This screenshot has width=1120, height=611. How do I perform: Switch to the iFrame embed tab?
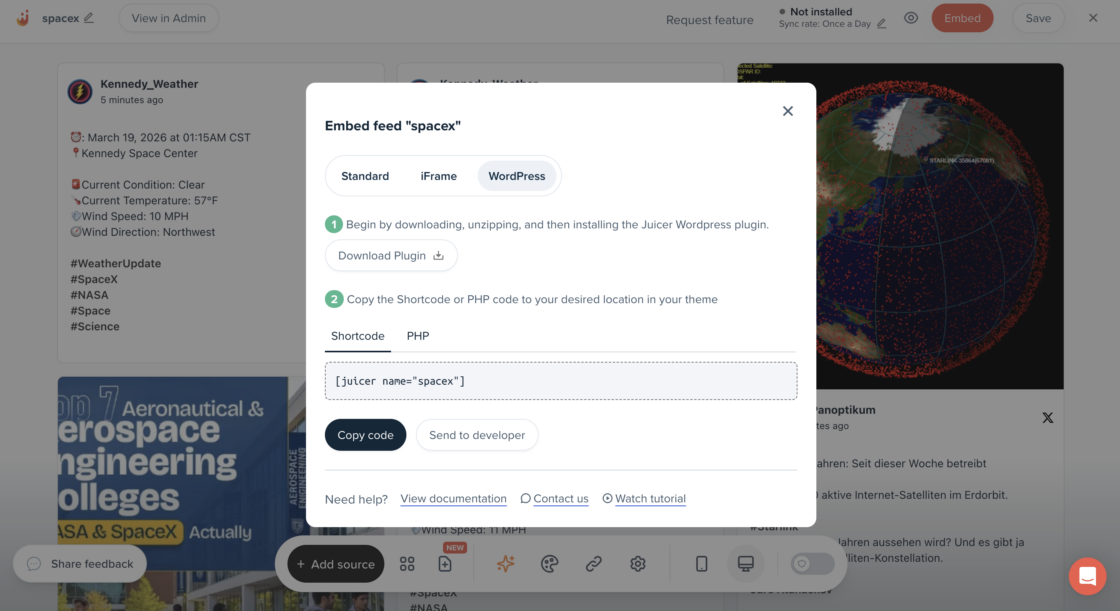click(438, 176)
